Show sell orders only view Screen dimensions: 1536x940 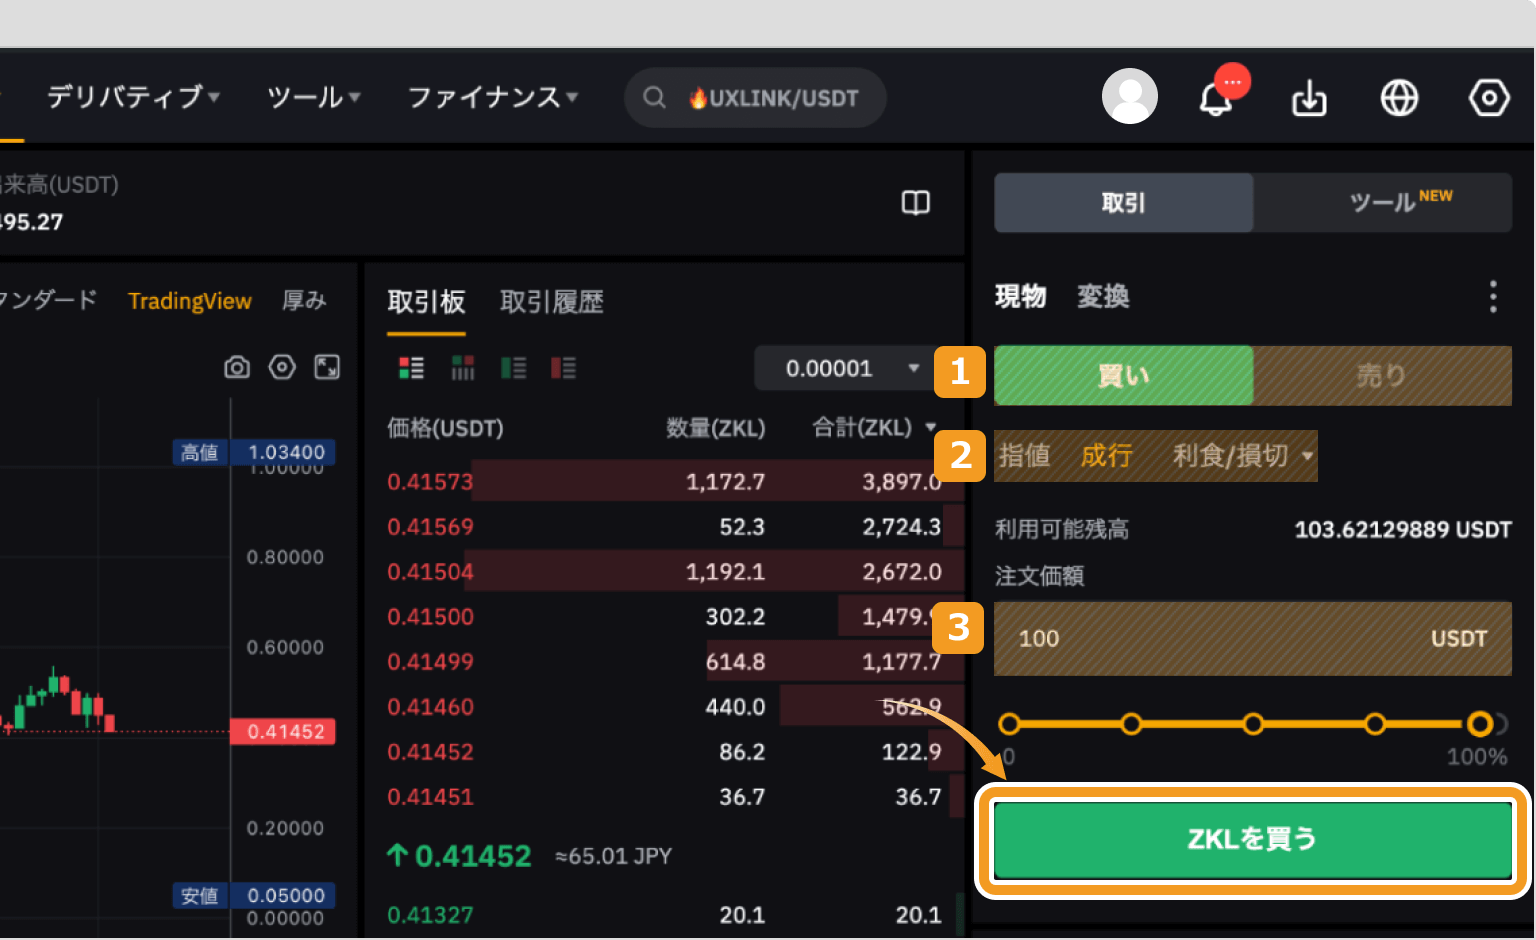coord(564,368)
